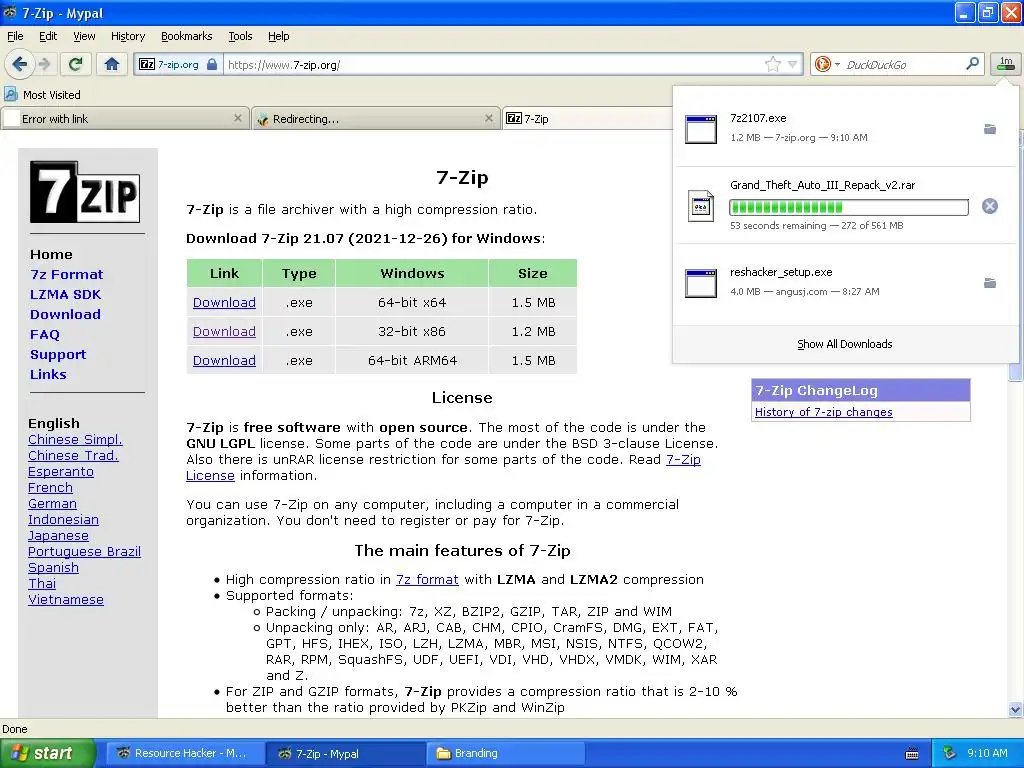Focus the DuckDuckGo search field

coord(904,65)
